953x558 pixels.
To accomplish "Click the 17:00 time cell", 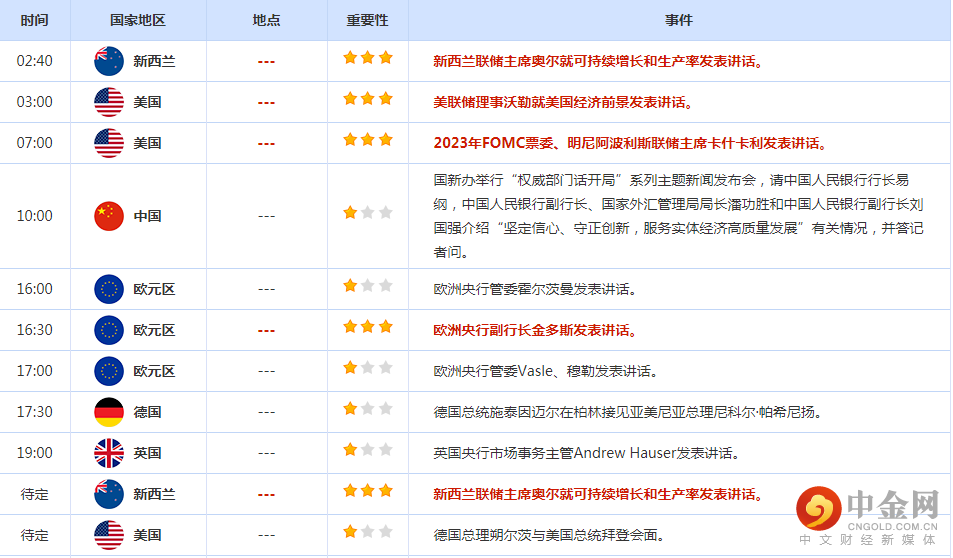I will tap(34, 371).
